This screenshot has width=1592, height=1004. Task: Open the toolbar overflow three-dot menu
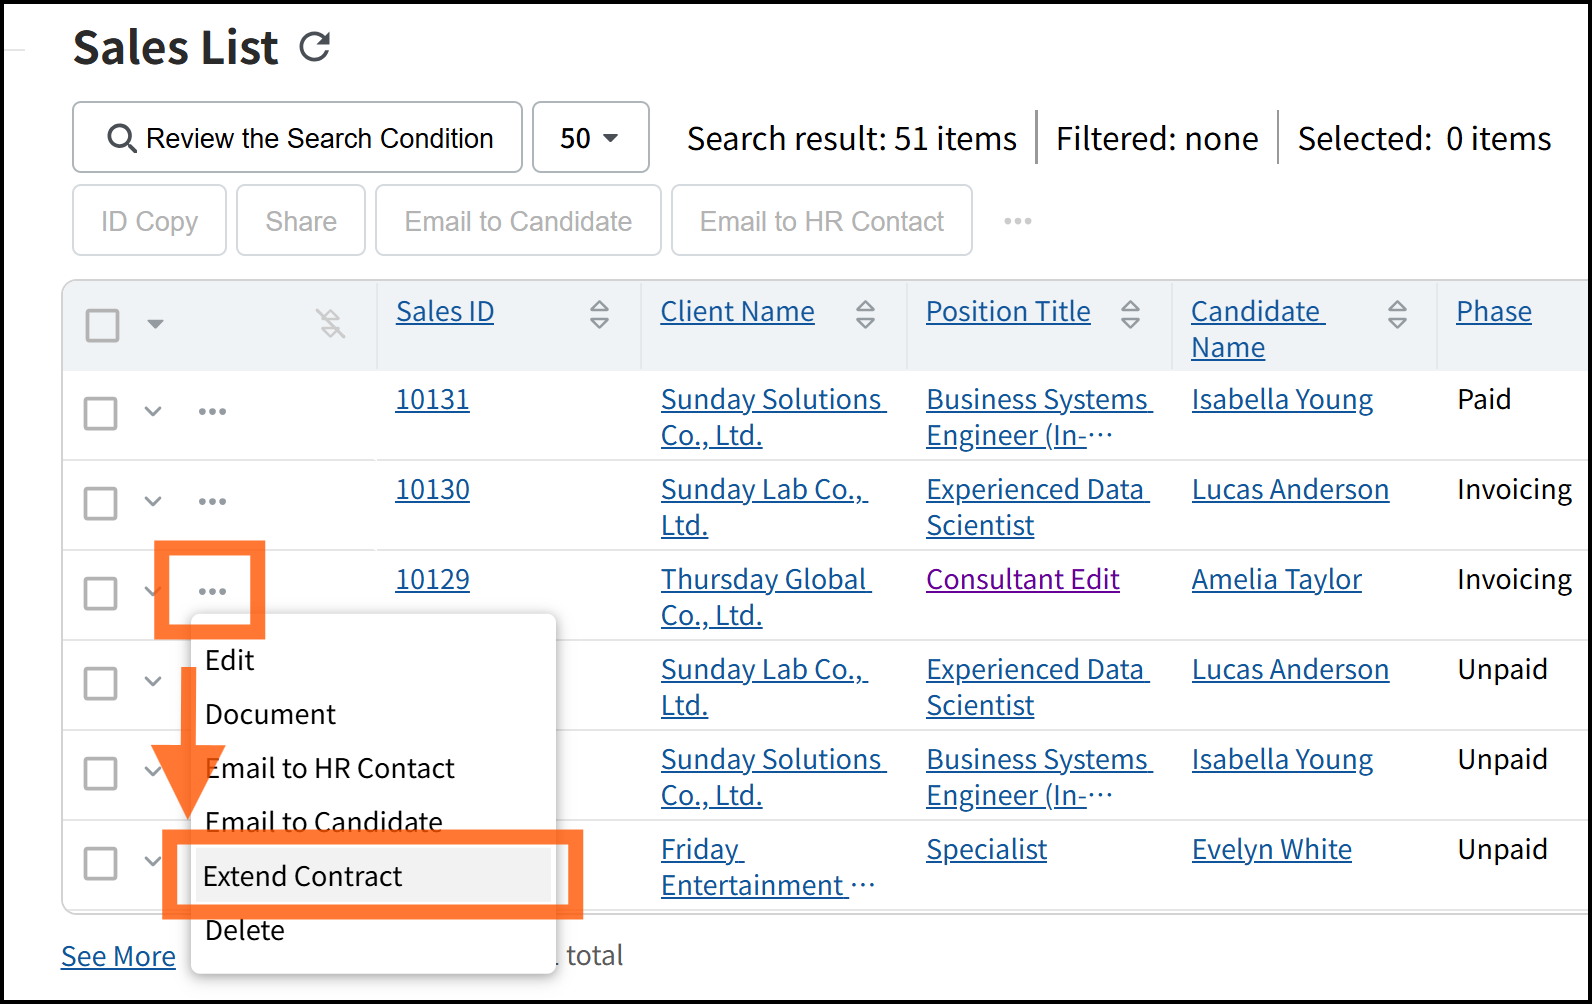click(x=1017, y=221)
